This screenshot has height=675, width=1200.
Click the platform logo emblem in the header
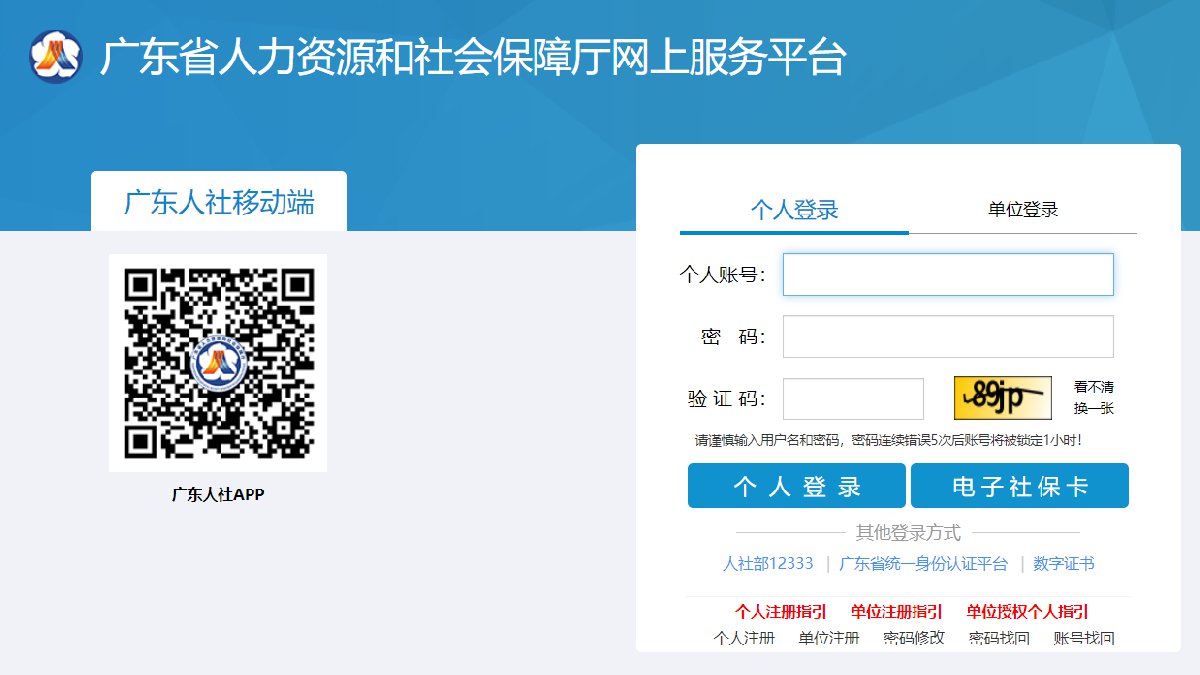point(56,57)
